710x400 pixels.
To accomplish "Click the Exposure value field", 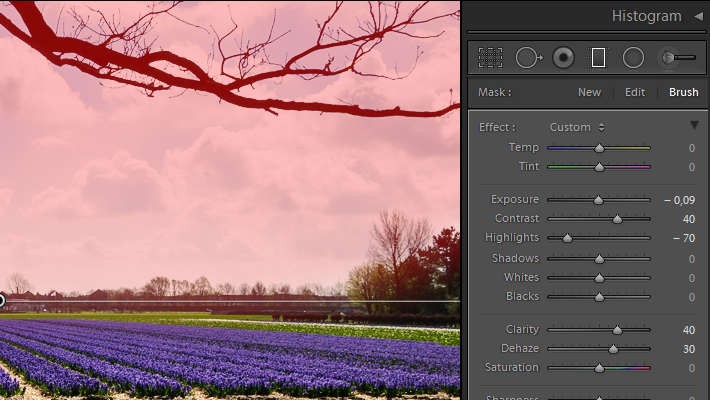I will click(x=680, y=200).
